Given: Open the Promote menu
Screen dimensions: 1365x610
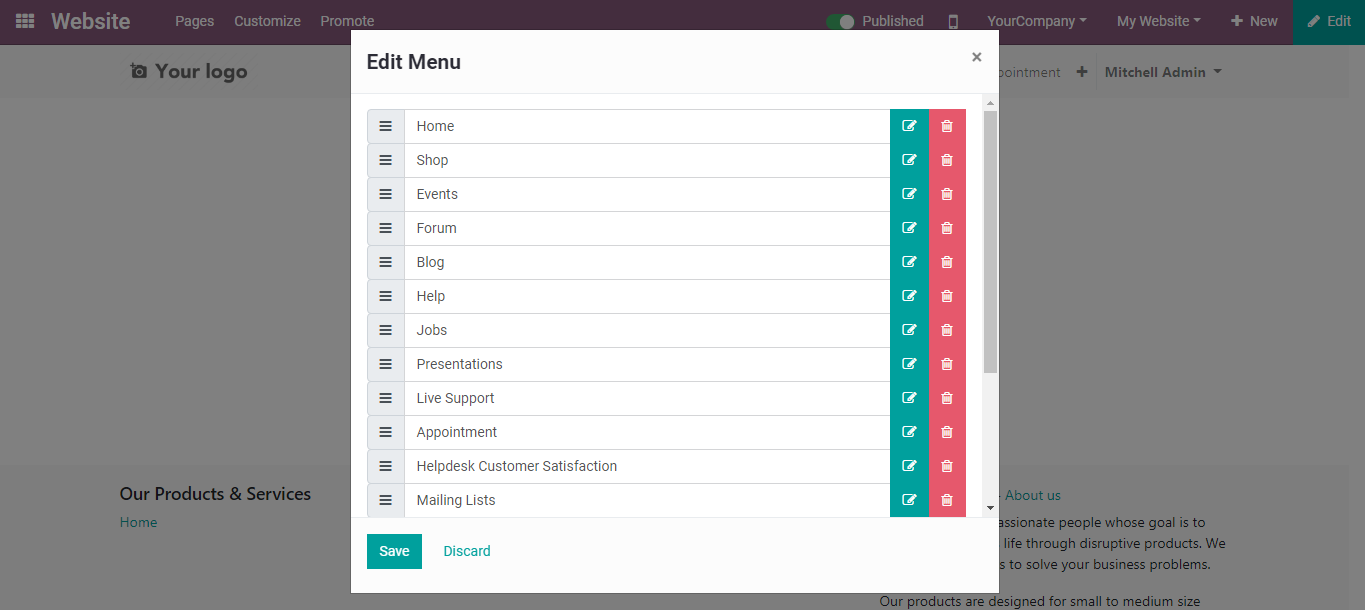Looking at the screenshot, I should 347,21.
